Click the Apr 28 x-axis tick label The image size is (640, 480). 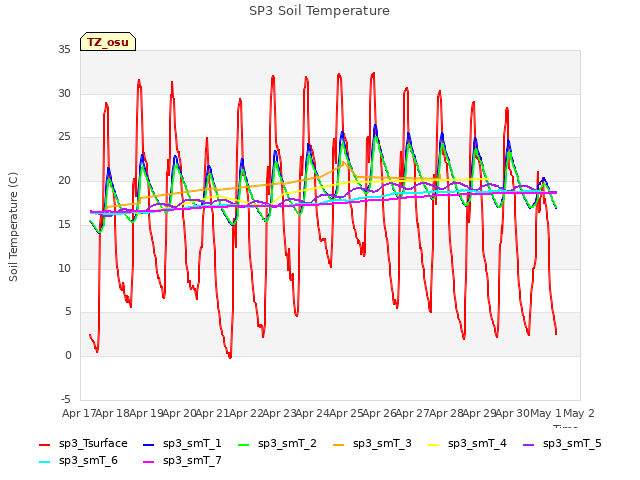[x=446, y=413]
